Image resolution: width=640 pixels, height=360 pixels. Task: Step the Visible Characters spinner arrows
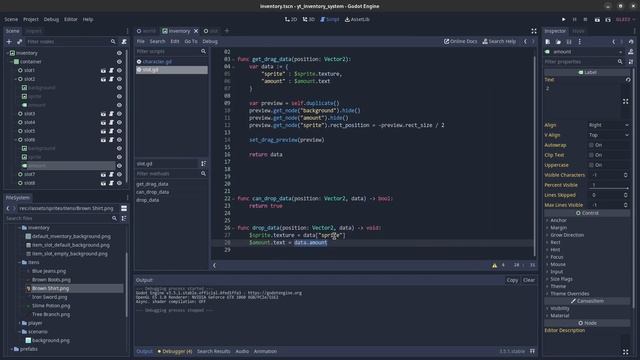[x=626, y=175]
